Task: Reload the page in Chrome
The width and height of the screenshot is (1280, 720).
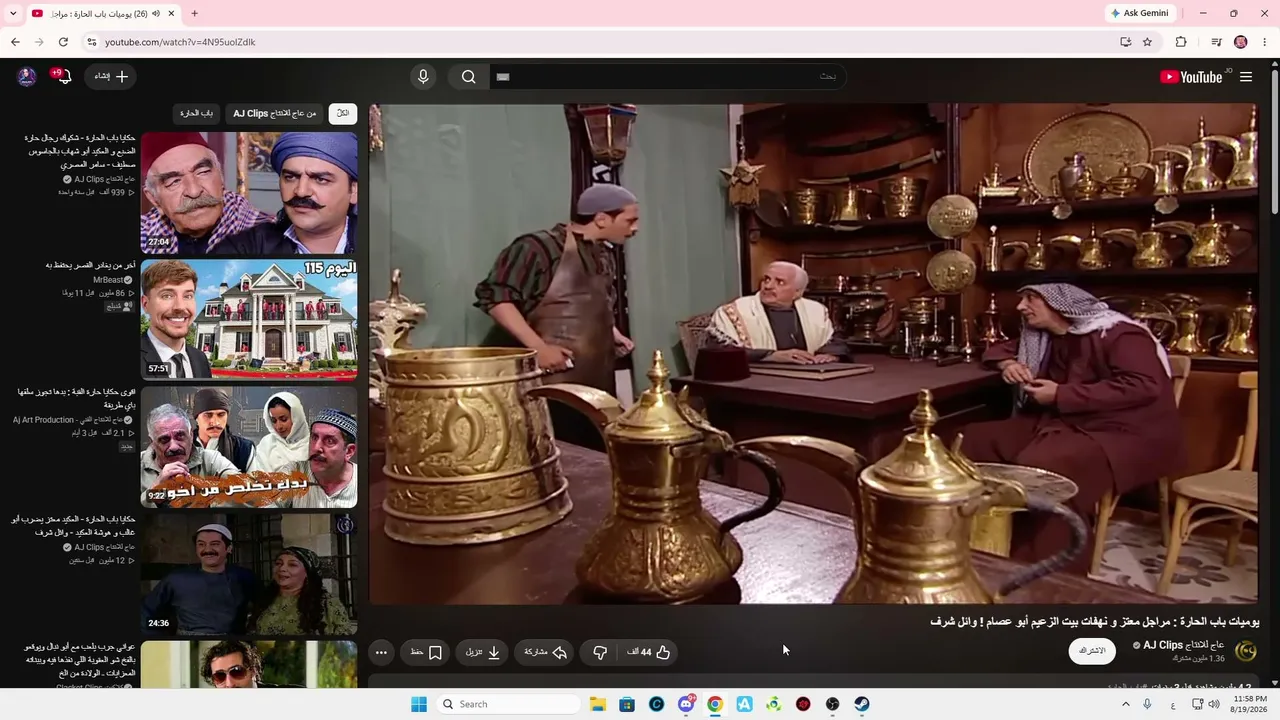Action: coord(63,42)
